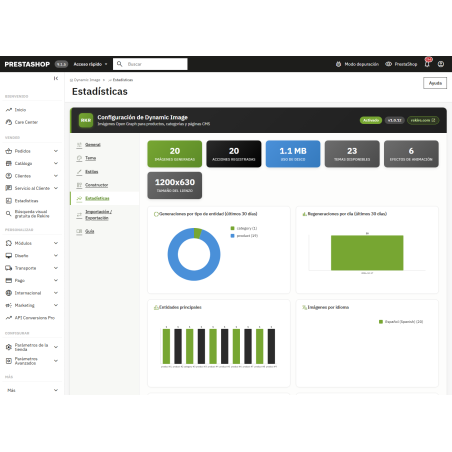Click the Diseño monitor icon
This screenshot has height=452, width=452.
click(9, 256)
